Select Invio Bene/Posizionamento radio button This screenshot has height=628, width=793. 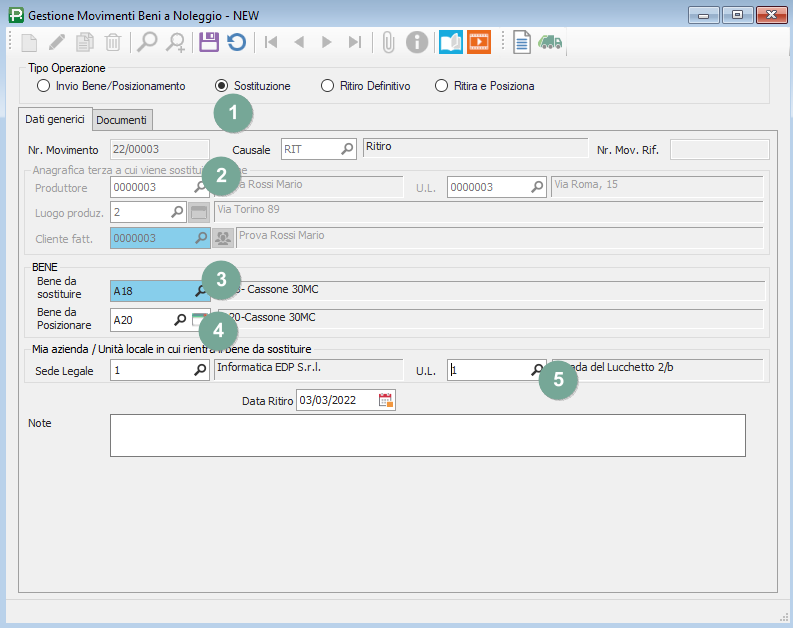click(x=43, y=86)
